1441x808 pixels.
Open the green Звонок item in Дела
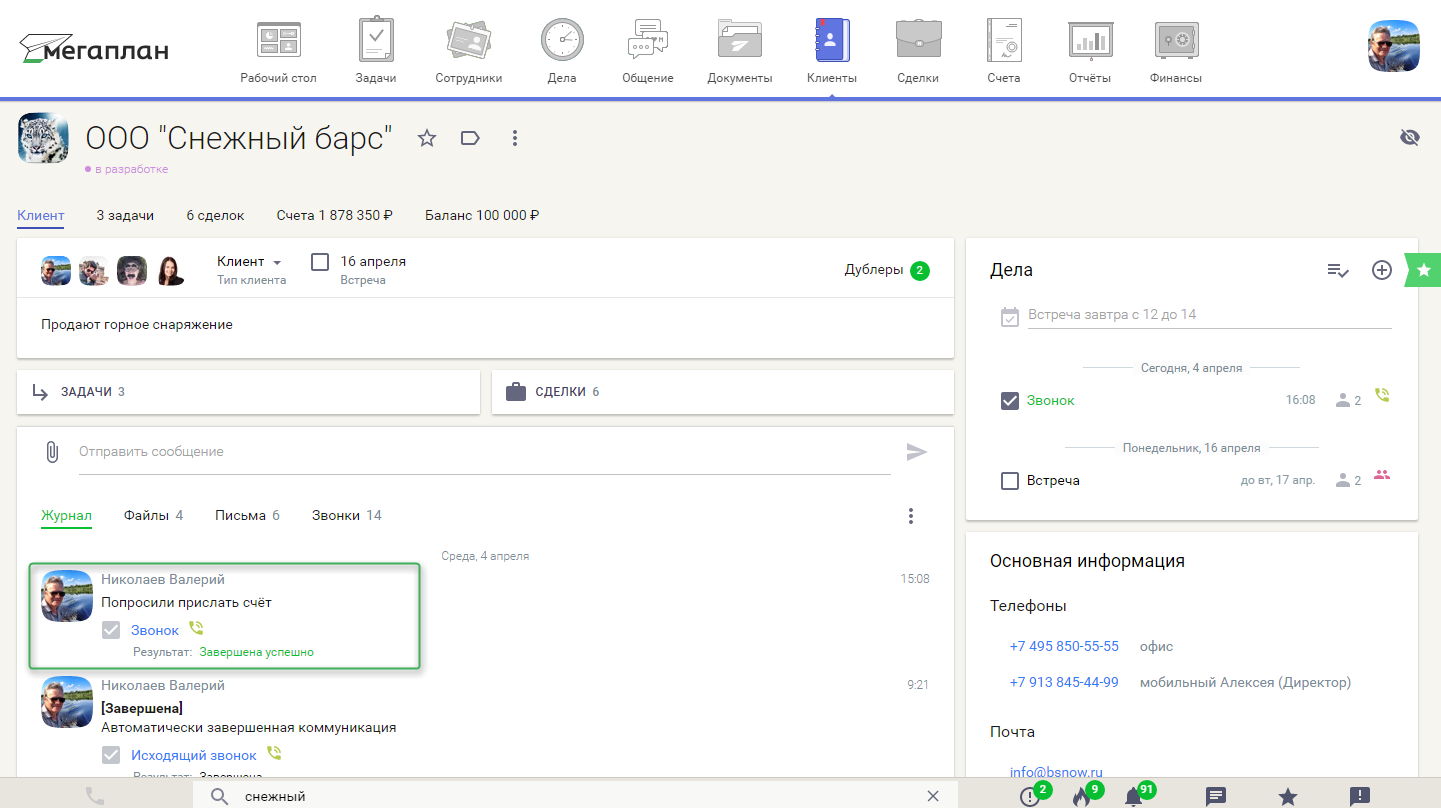tap(1051, 401)
